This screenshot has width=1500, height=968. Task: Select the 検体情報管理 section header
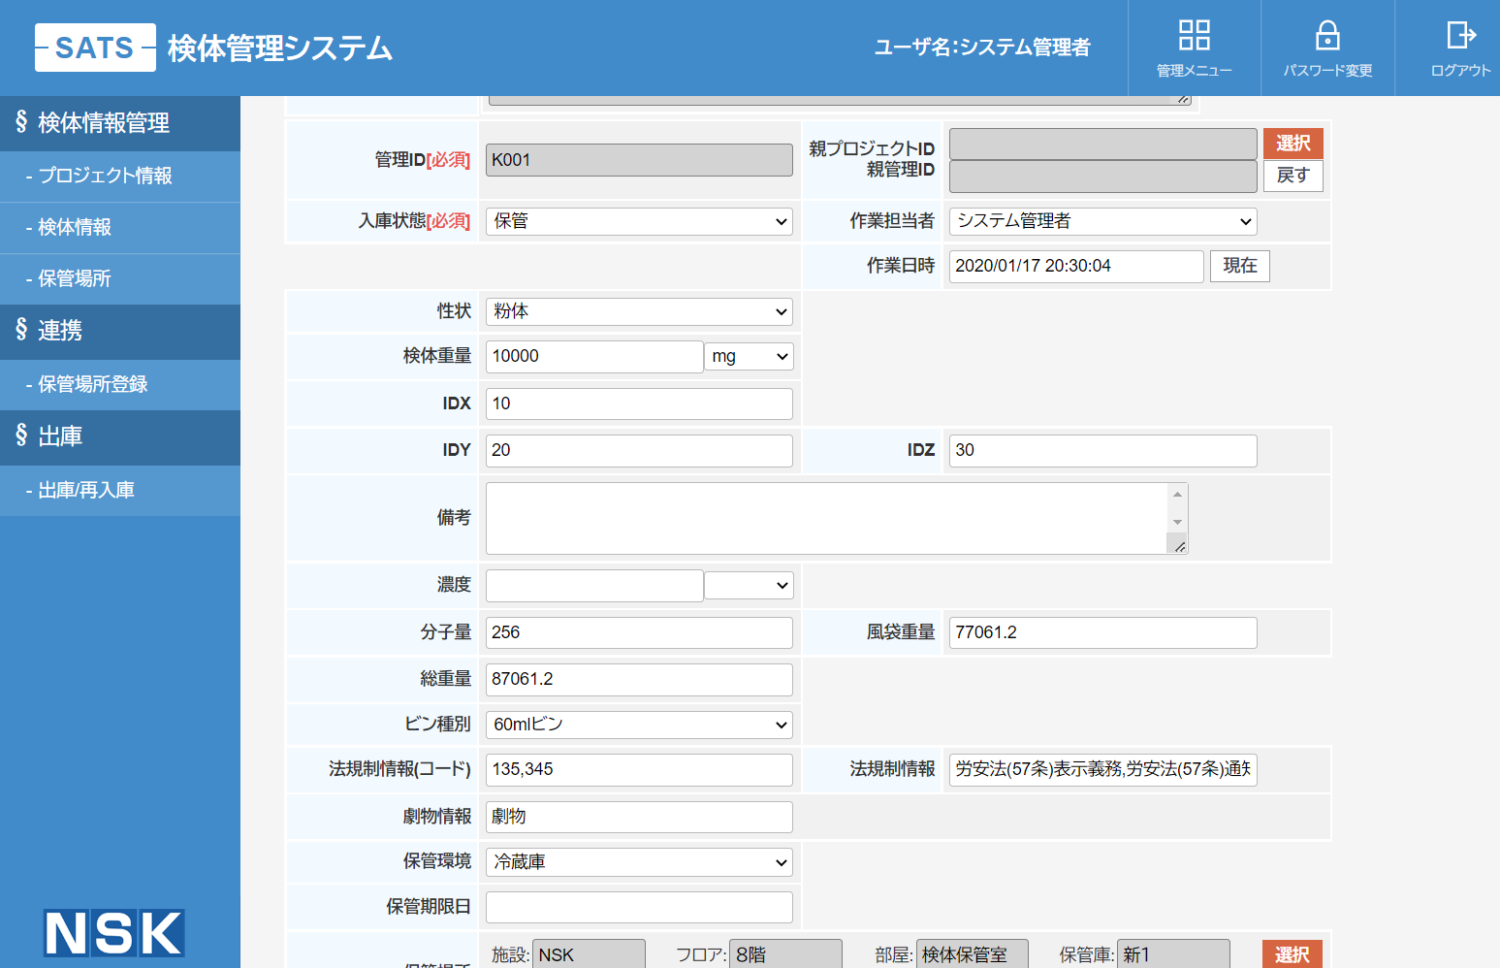[120, 123]
